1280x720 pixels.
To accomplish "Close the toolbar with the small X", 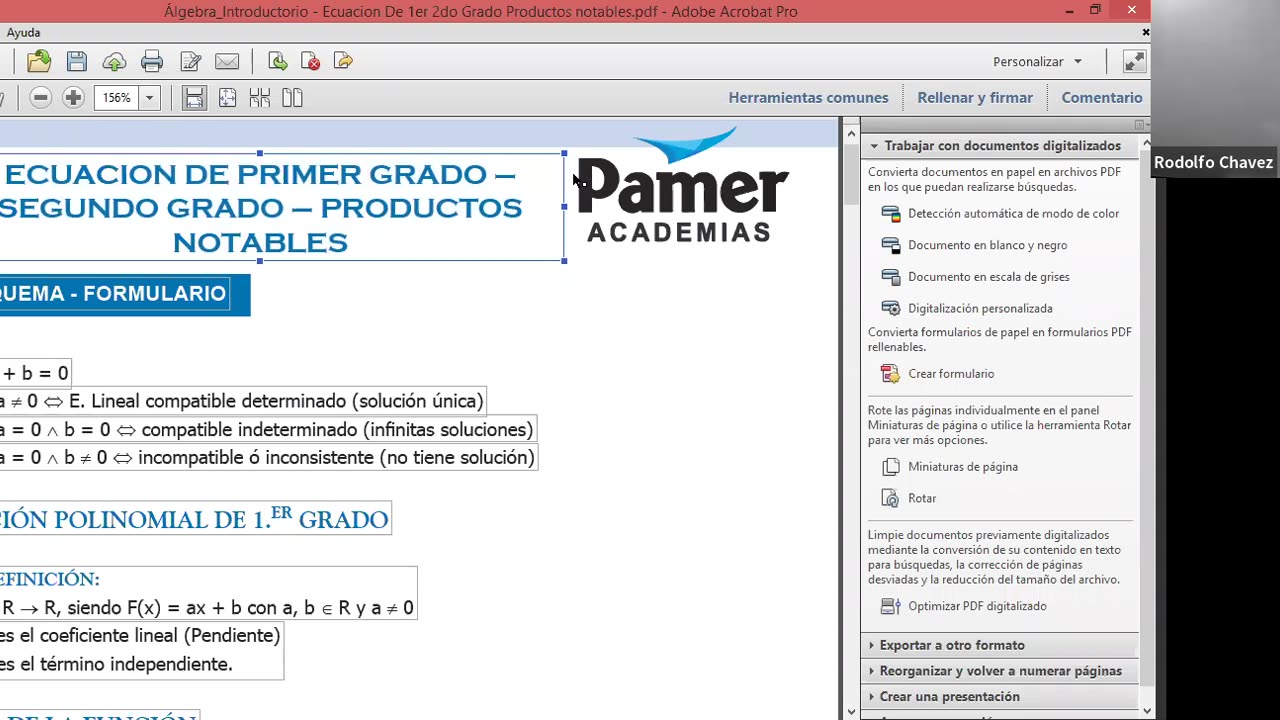I will [1146, 33].
